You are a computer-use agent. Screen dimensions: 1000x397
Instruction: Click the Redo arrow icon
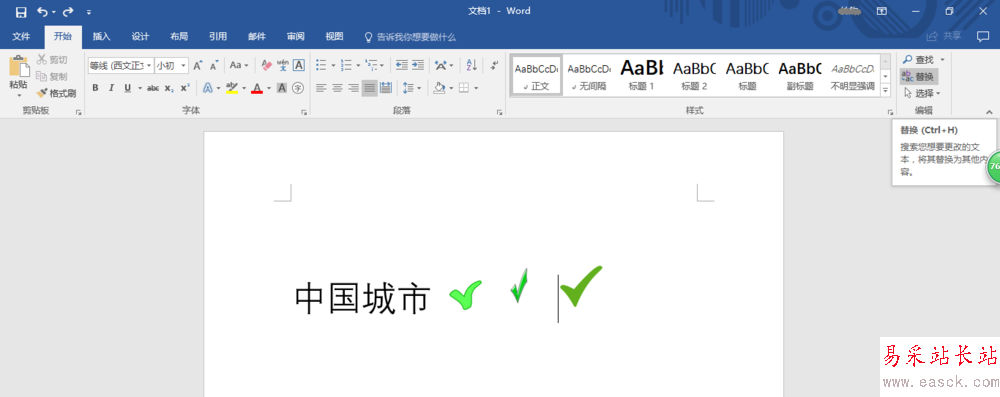(68, 11)
